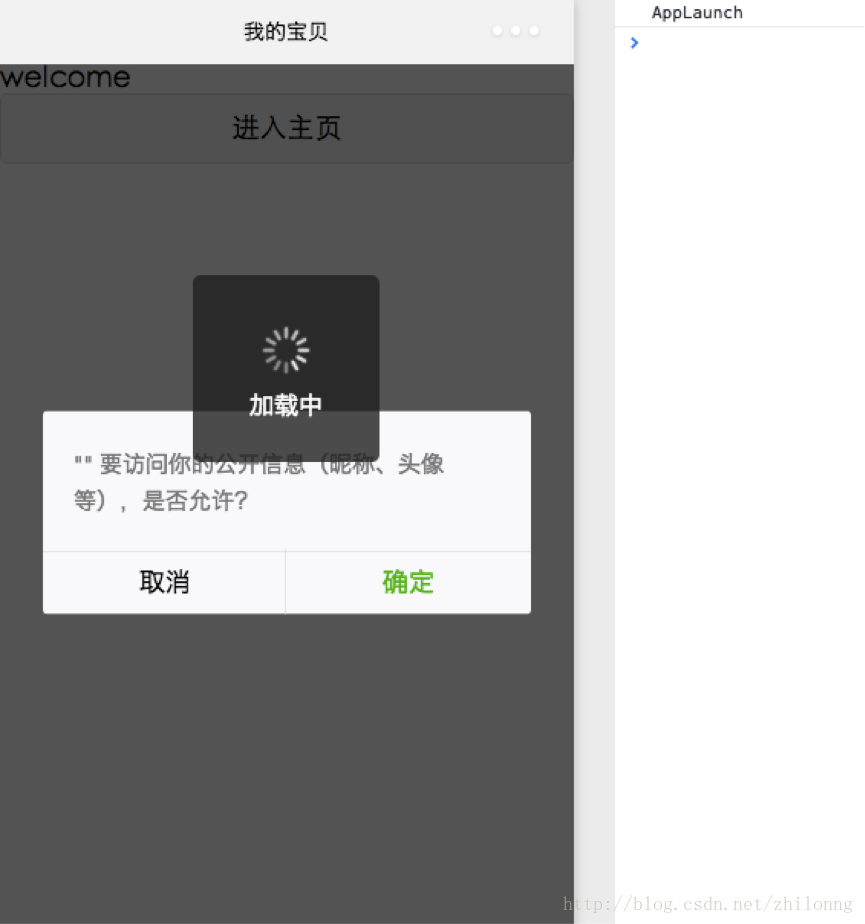Click the loading progress spinner control

tap(285, 349)
